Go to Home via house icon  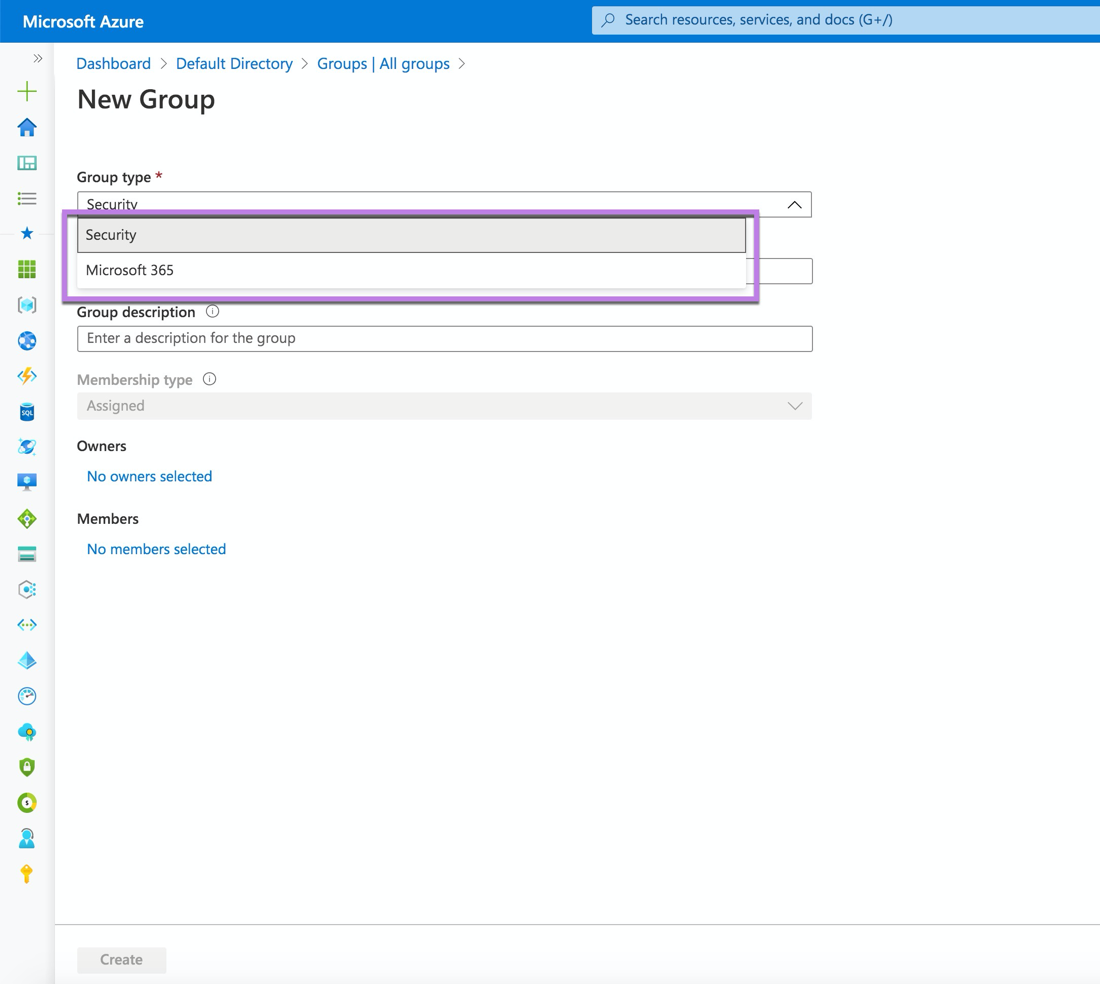click(27, 127)
